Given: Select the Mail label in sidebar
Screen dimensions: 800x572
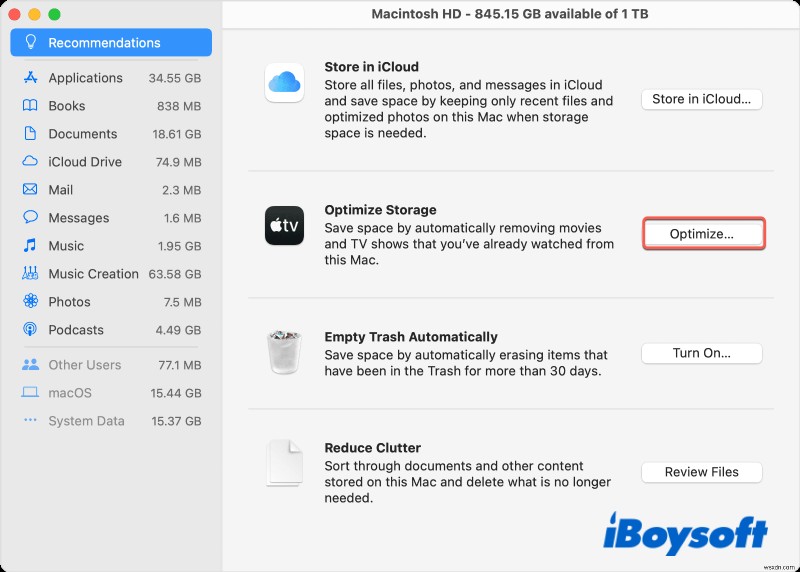Looking at the screenshot, I should tap(61, 190).
